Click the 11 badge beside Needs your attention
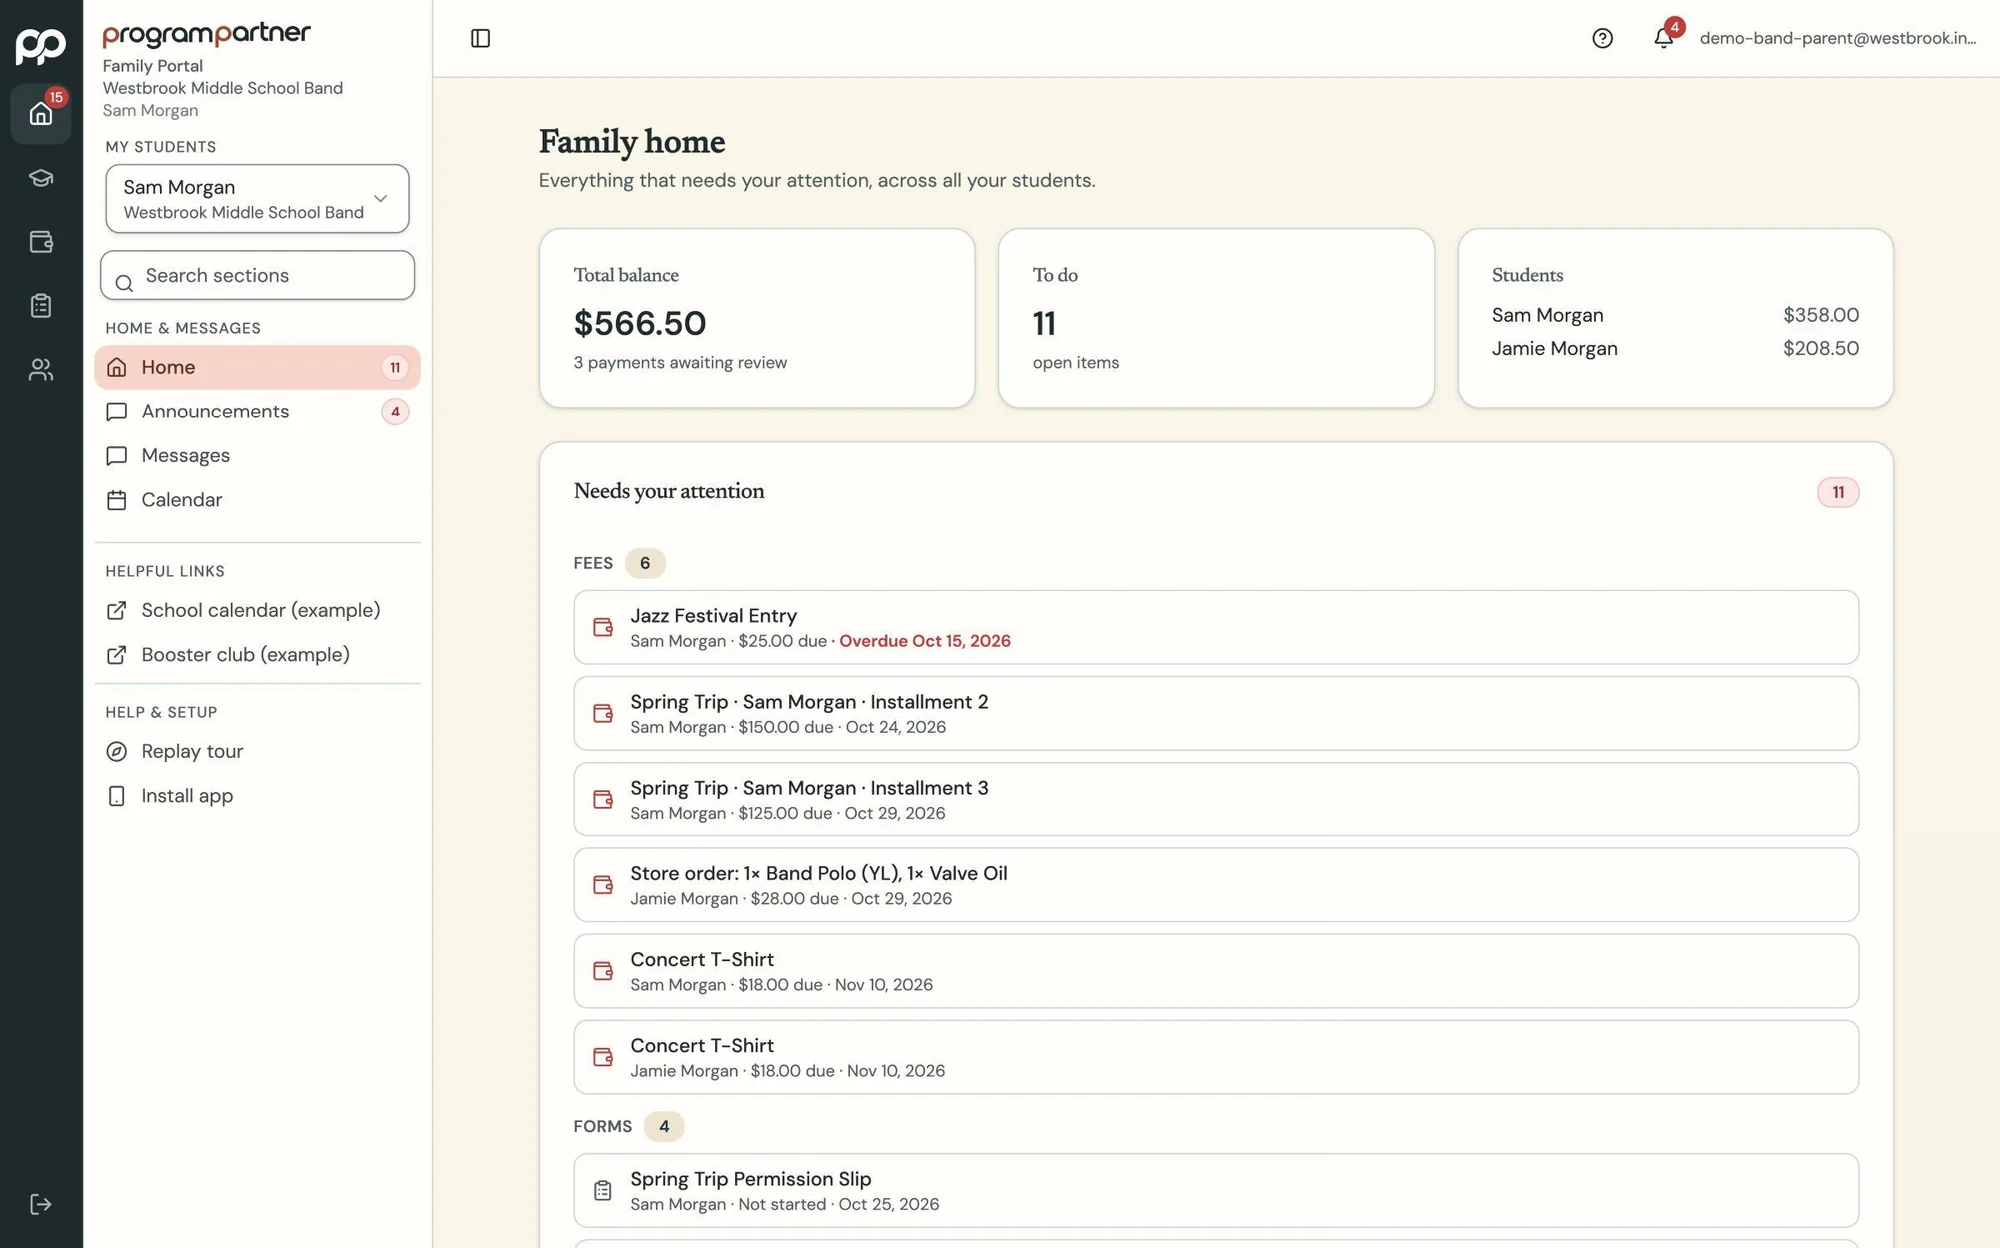 point(1838,492)
